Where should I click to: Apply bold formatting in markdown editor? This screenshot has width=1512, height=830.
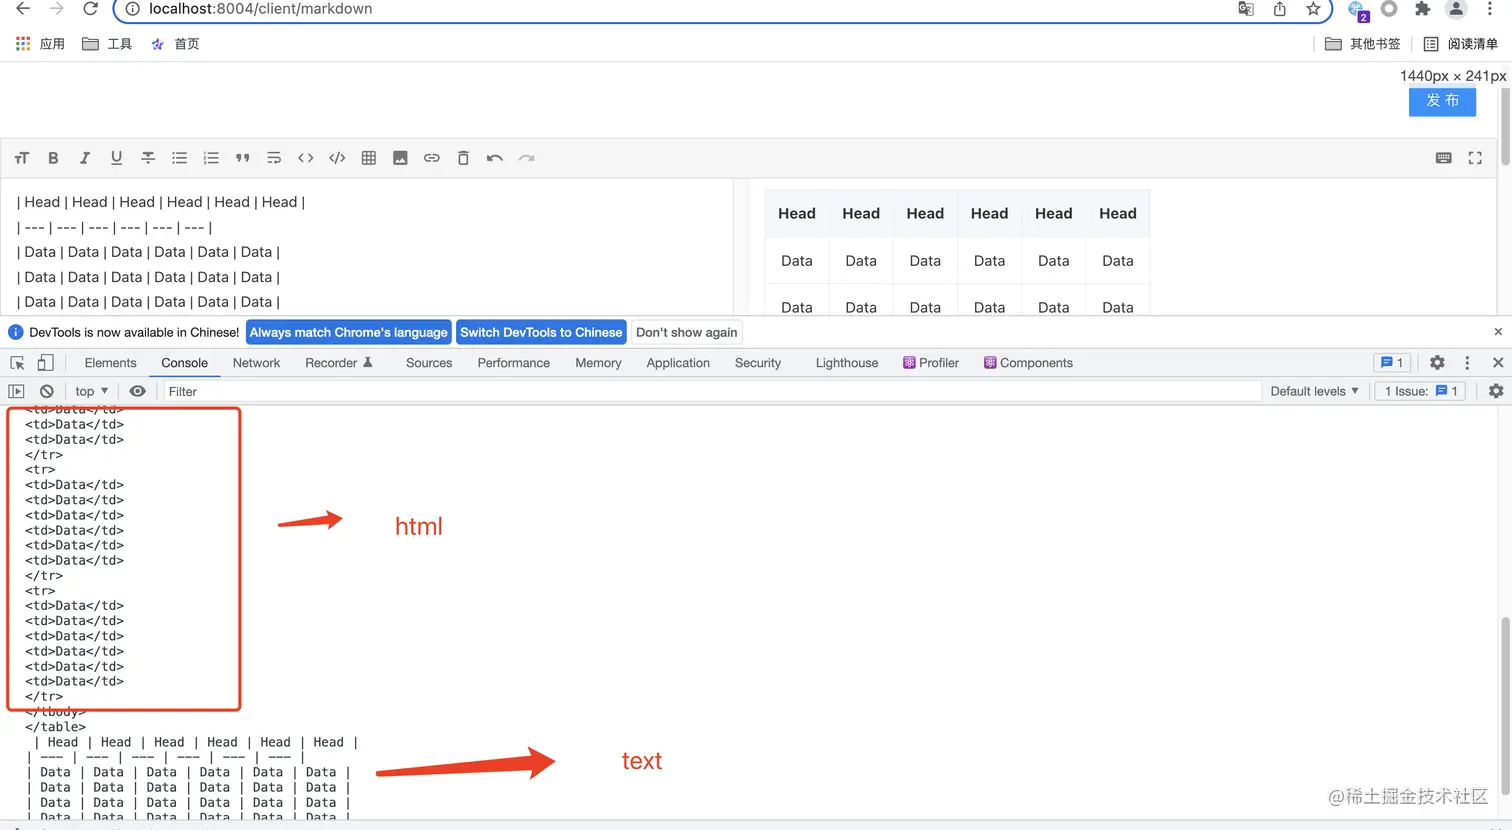click(53, 158)
